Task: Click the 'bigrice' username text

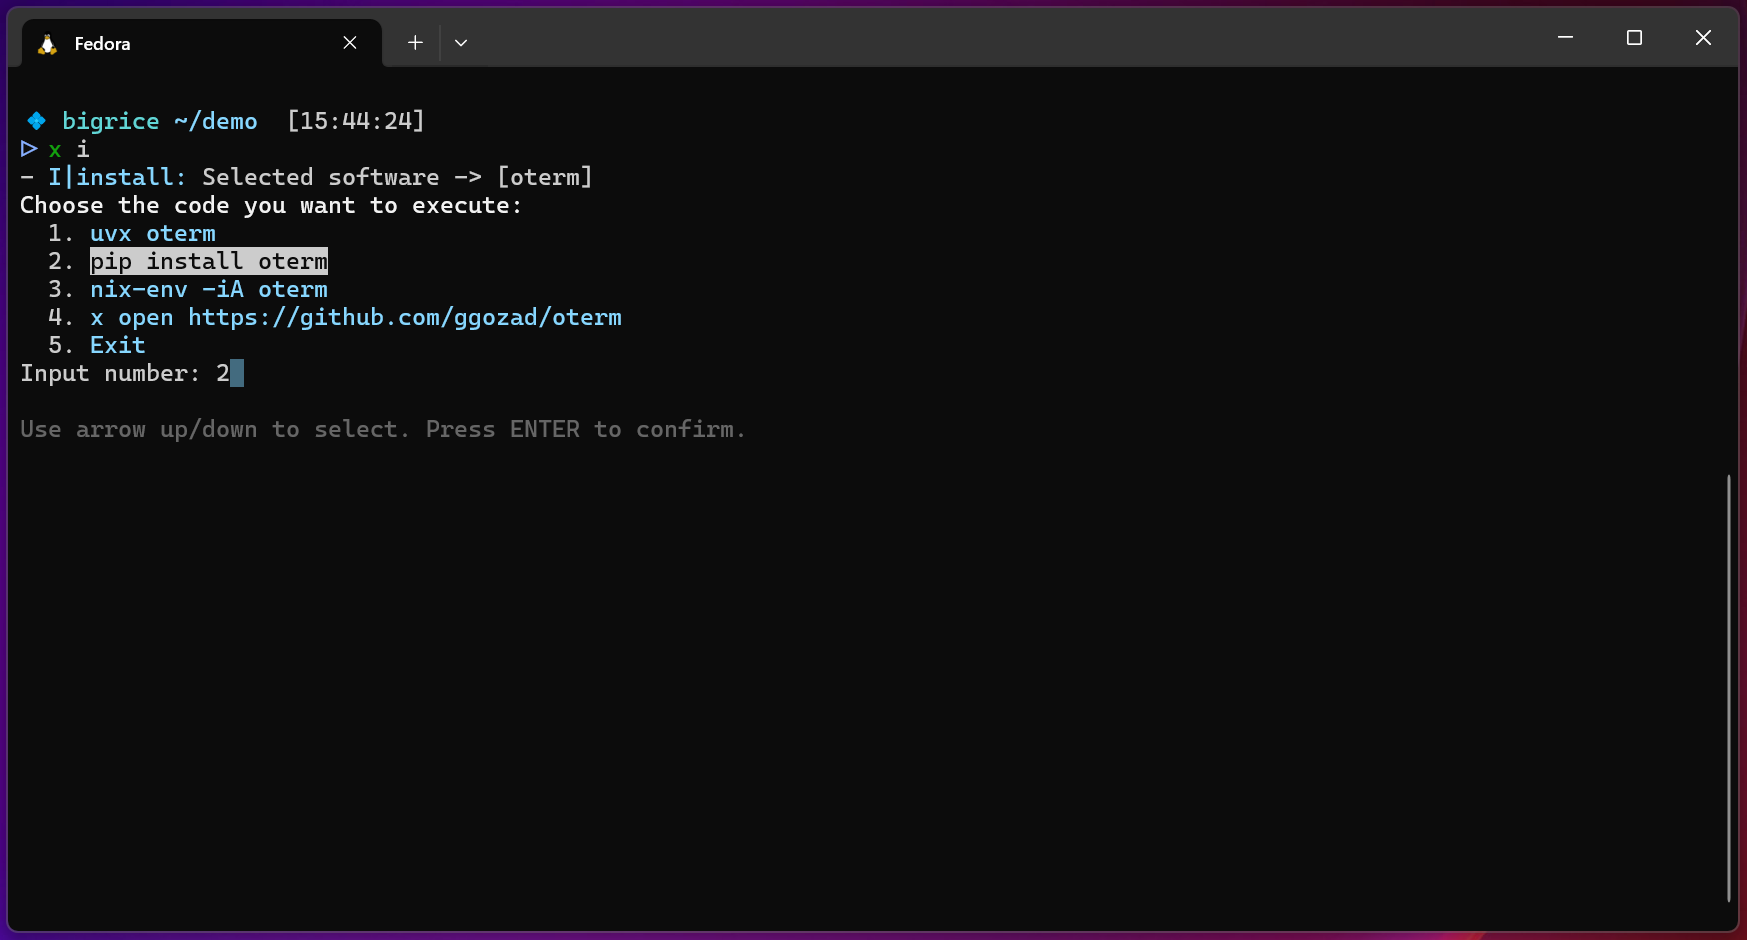Action: (x=111, y=121)
